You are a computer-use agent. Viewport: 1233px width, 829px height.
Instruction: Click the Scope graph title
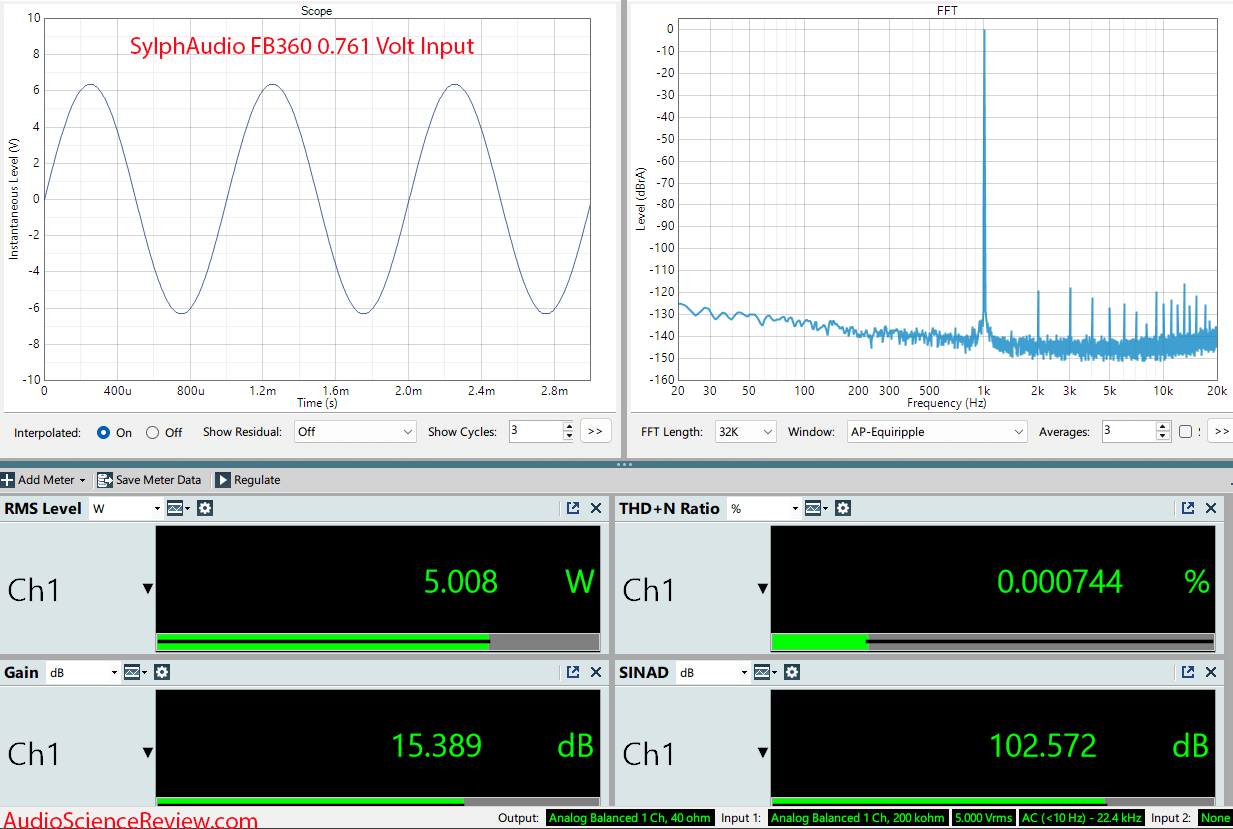[317, 11]
